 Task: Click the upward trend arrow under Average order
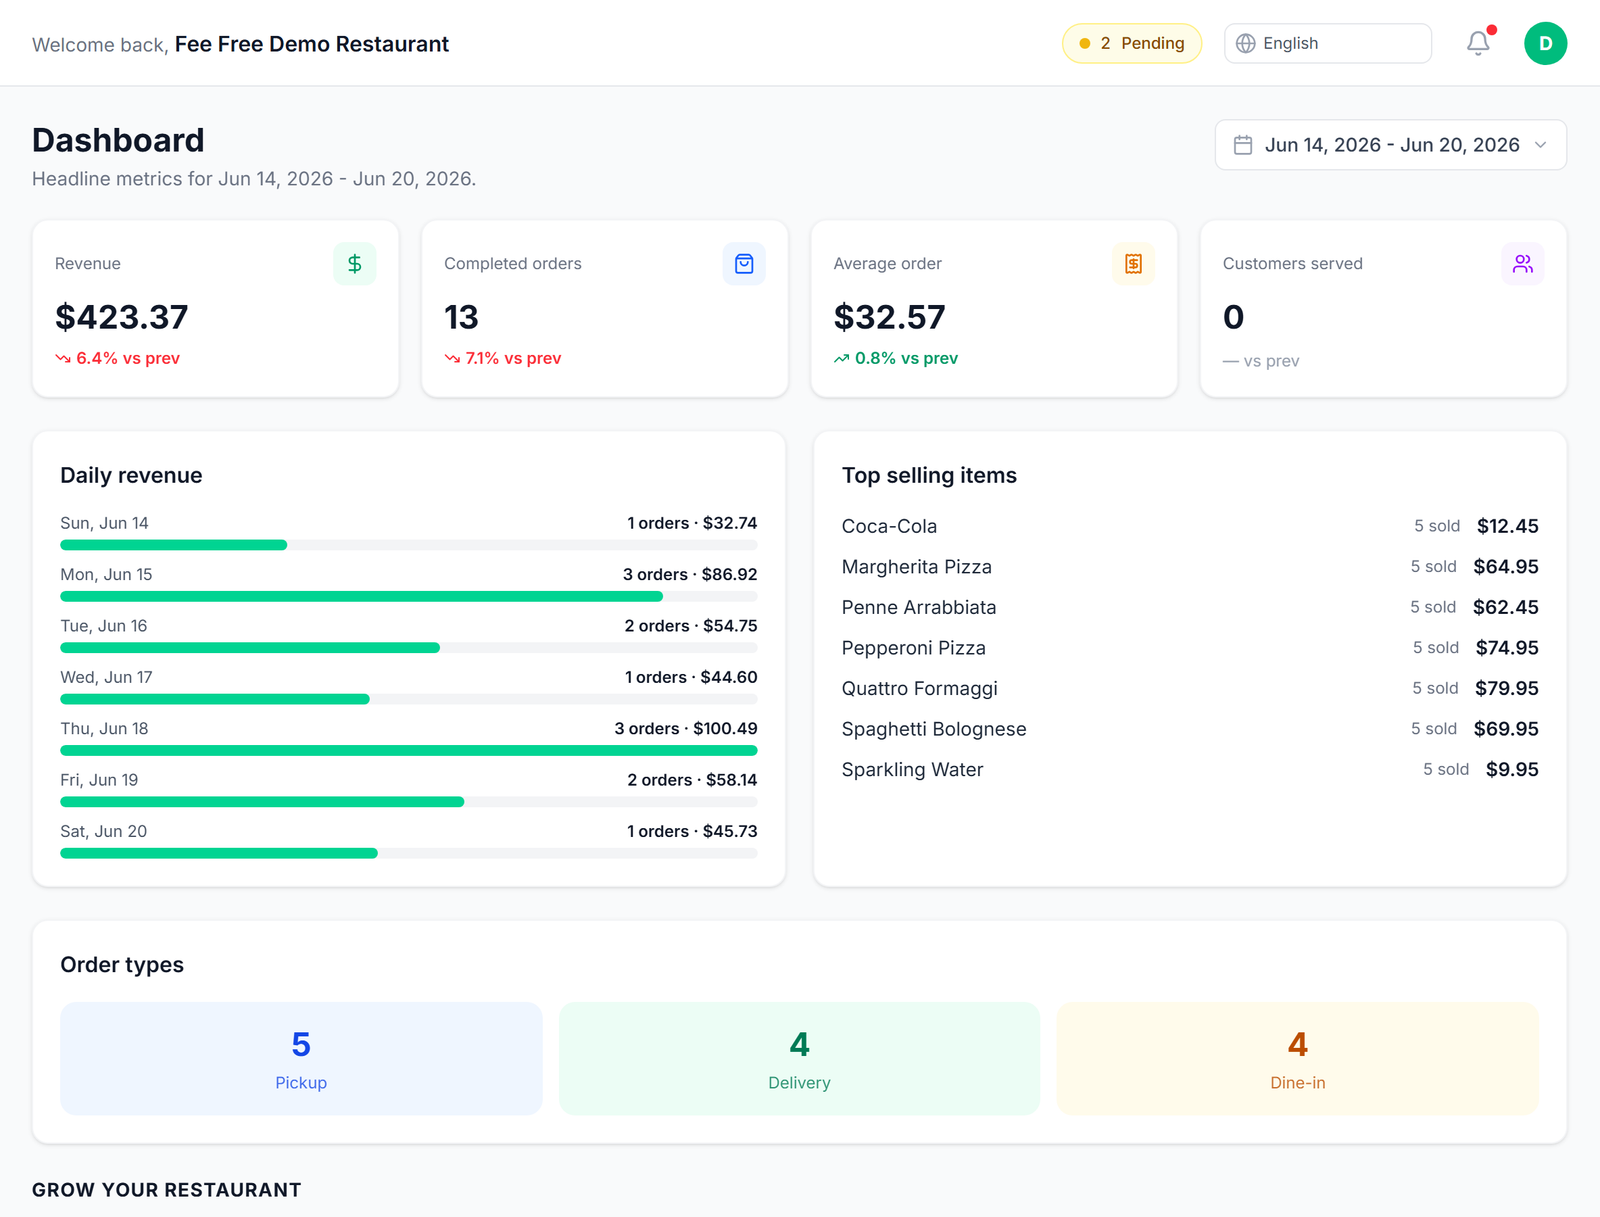click(x=842, y=358)
